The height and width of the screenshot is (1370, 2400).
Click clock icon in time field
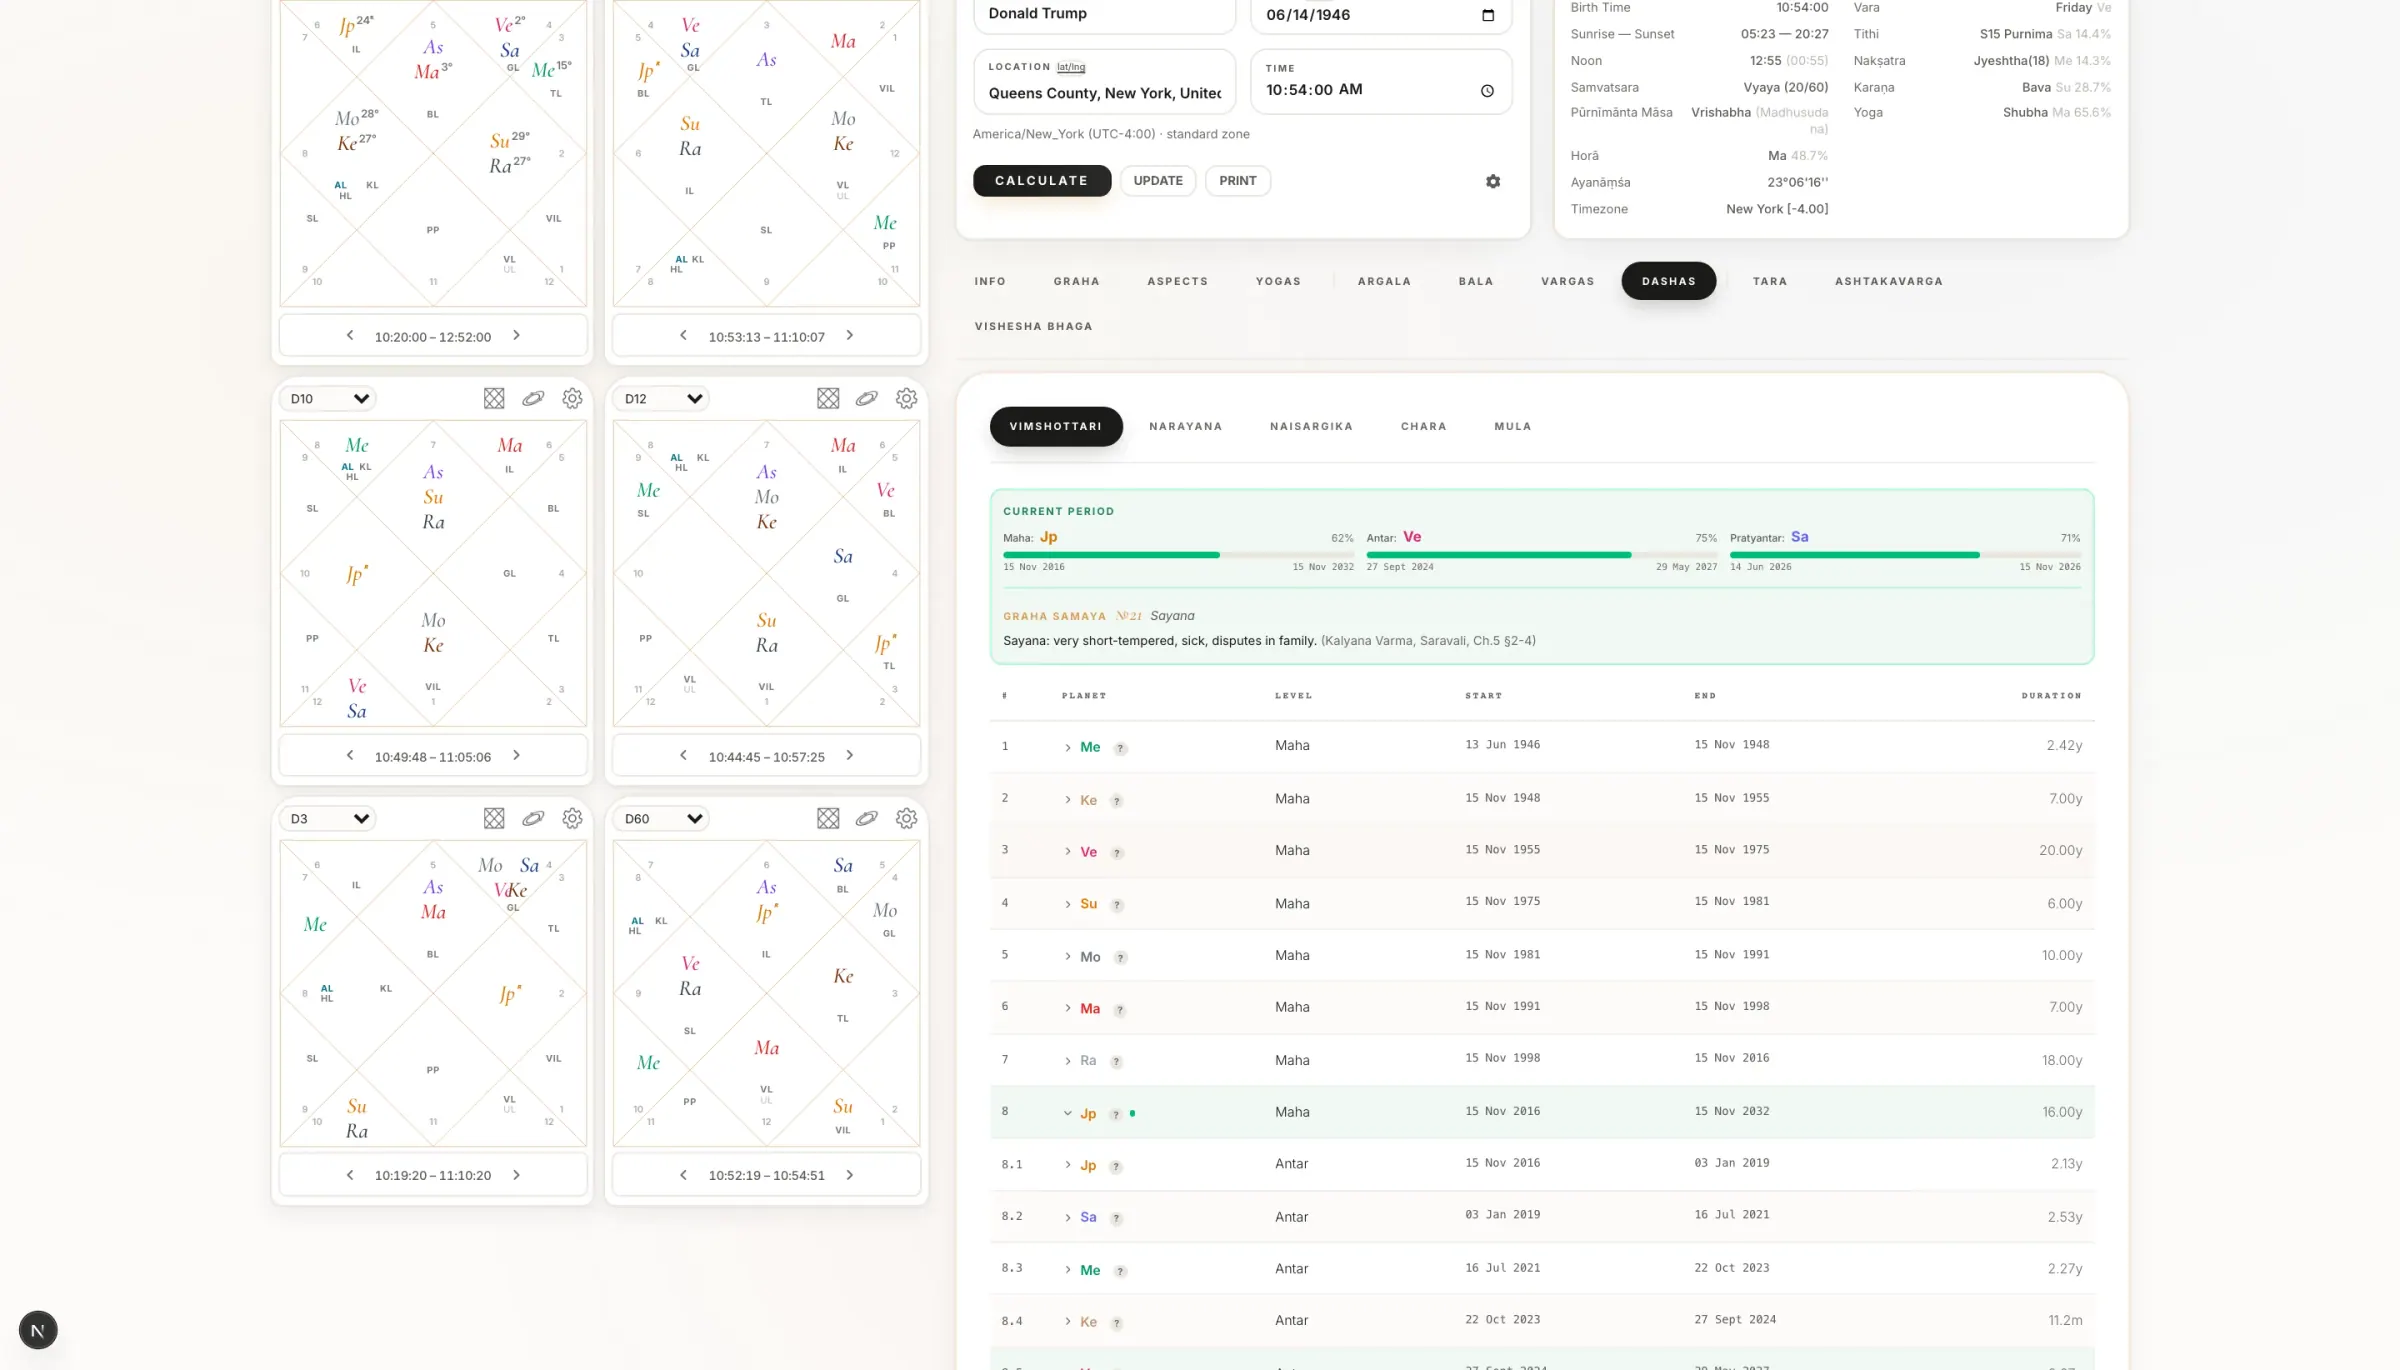pyautogui.click(x=1487, y=91)
